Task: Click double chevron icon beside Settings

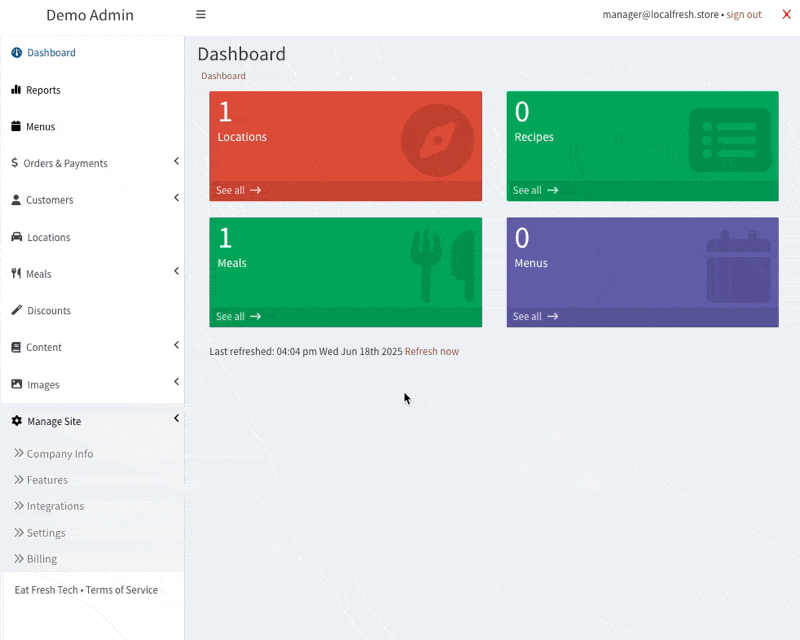Action: [x=19, y=532]
